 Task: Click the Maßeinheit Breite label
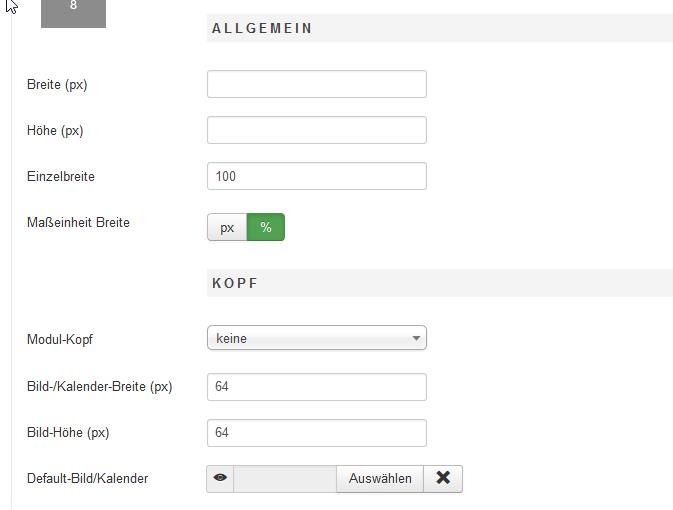coord(78,222)
